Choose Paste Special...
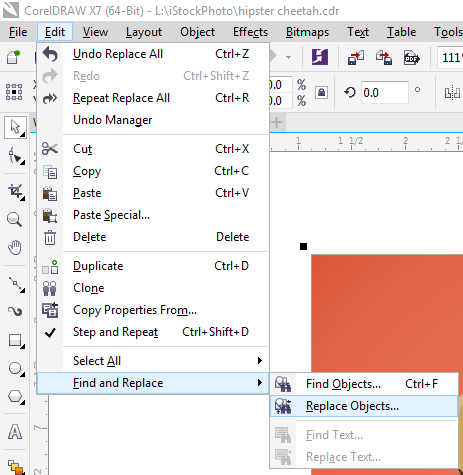Image resolution: width=463 pixels, height=475 pixels. click(x=153, y=215)
